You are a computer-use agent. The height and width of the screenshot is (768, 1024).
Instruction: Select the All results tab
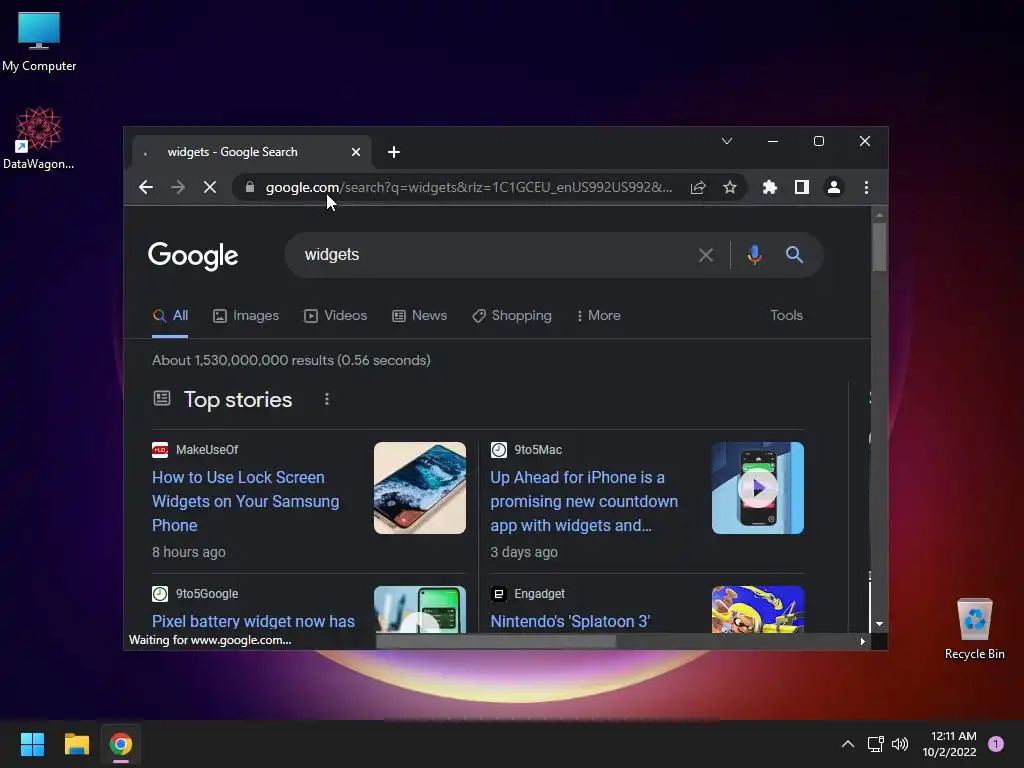click(170, 315)
